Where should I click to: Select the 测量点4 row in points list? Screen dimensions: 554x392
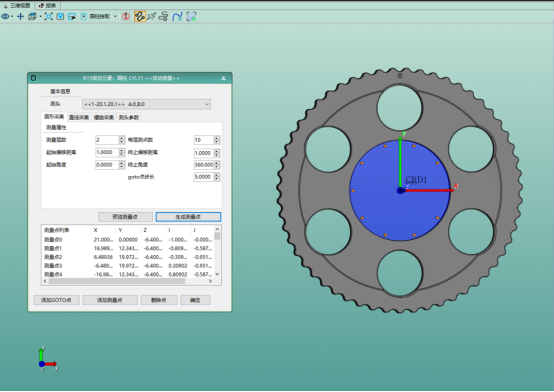click(x=128, y=274)
